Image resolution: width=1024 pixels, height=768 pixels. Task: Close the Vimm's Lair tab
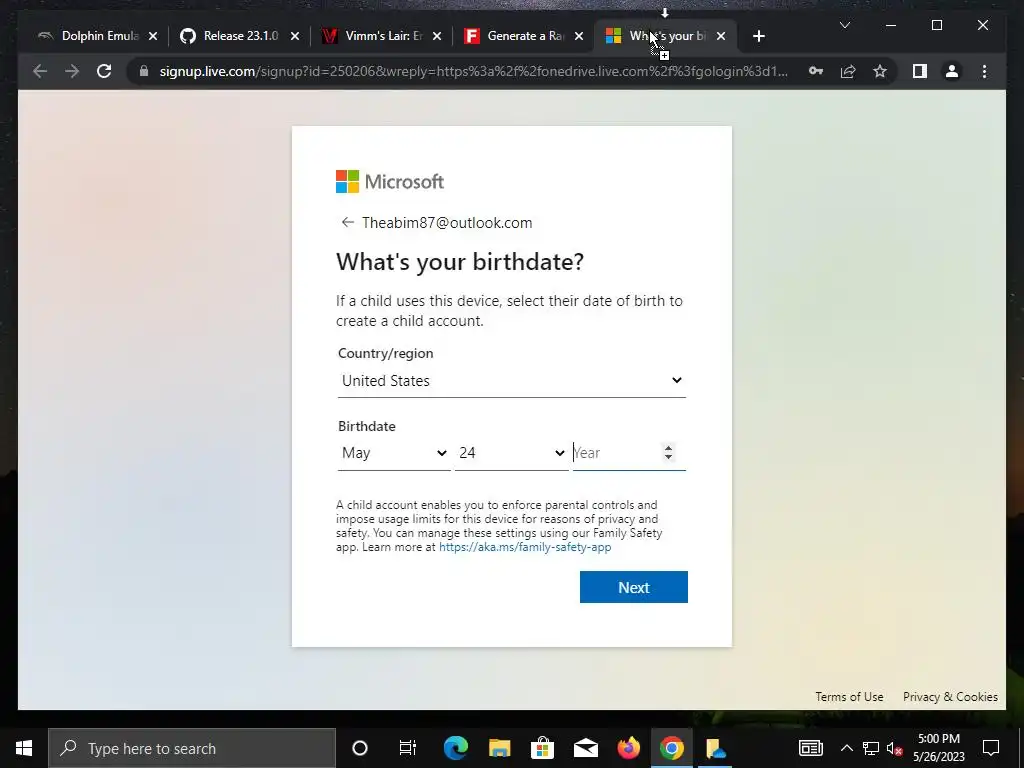tap(437, 36)
